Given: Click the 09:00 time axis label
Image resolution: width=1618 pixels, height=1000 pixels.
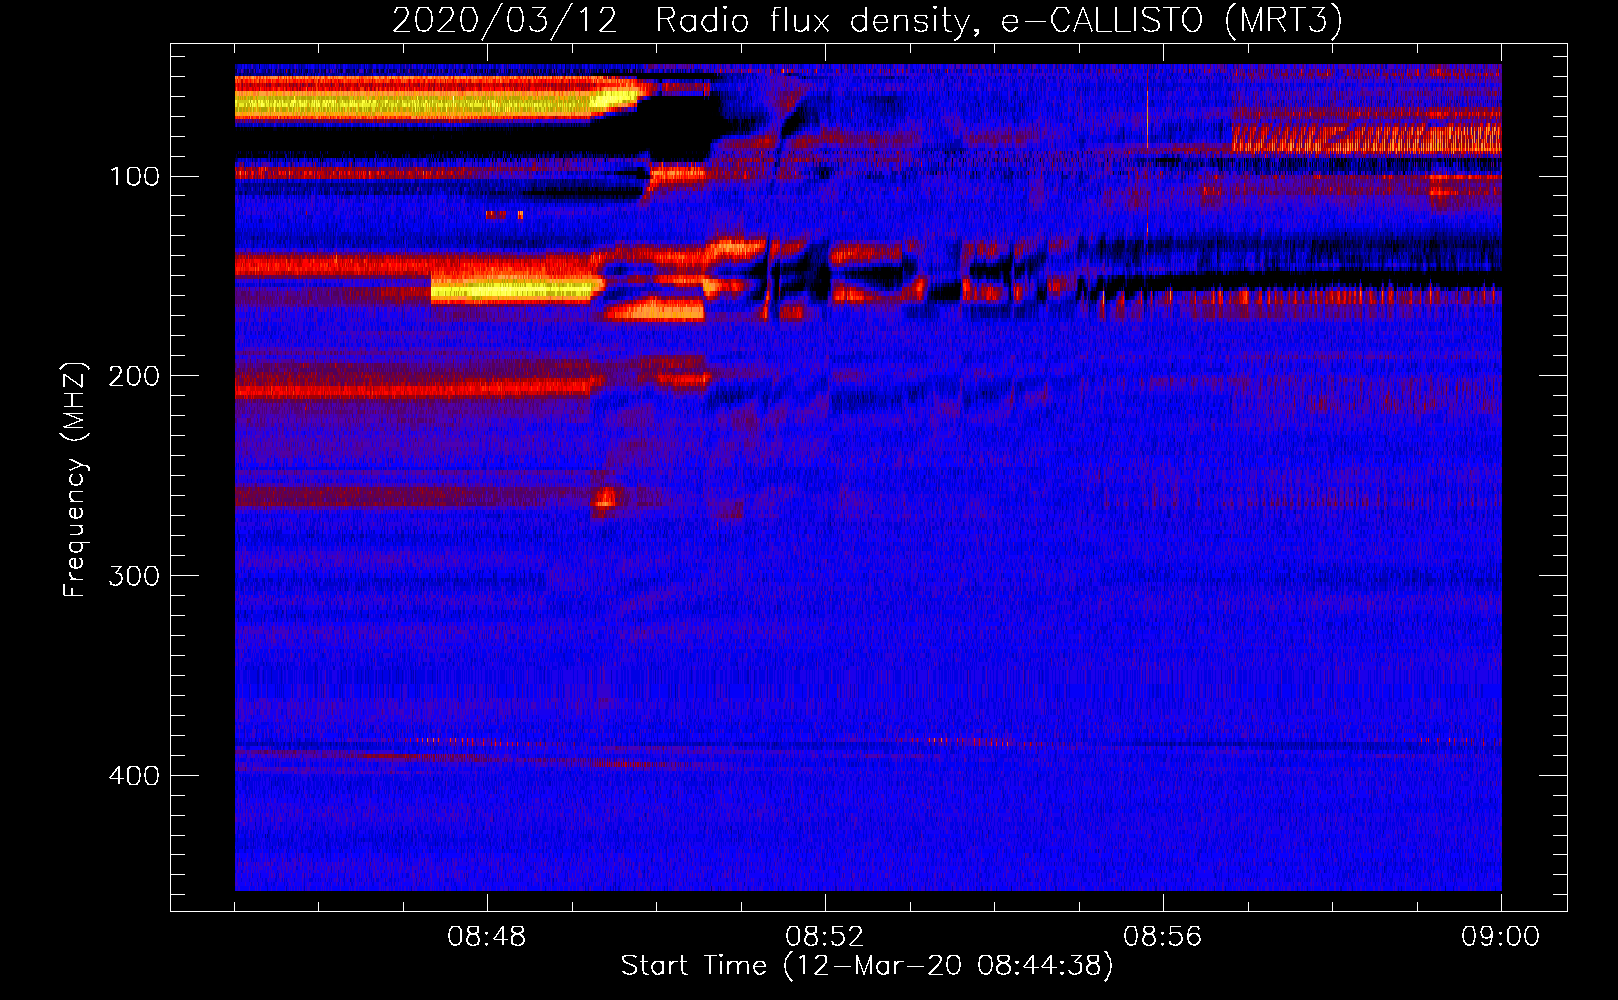Looking at the screenshot, I should tap(1500, 937).
